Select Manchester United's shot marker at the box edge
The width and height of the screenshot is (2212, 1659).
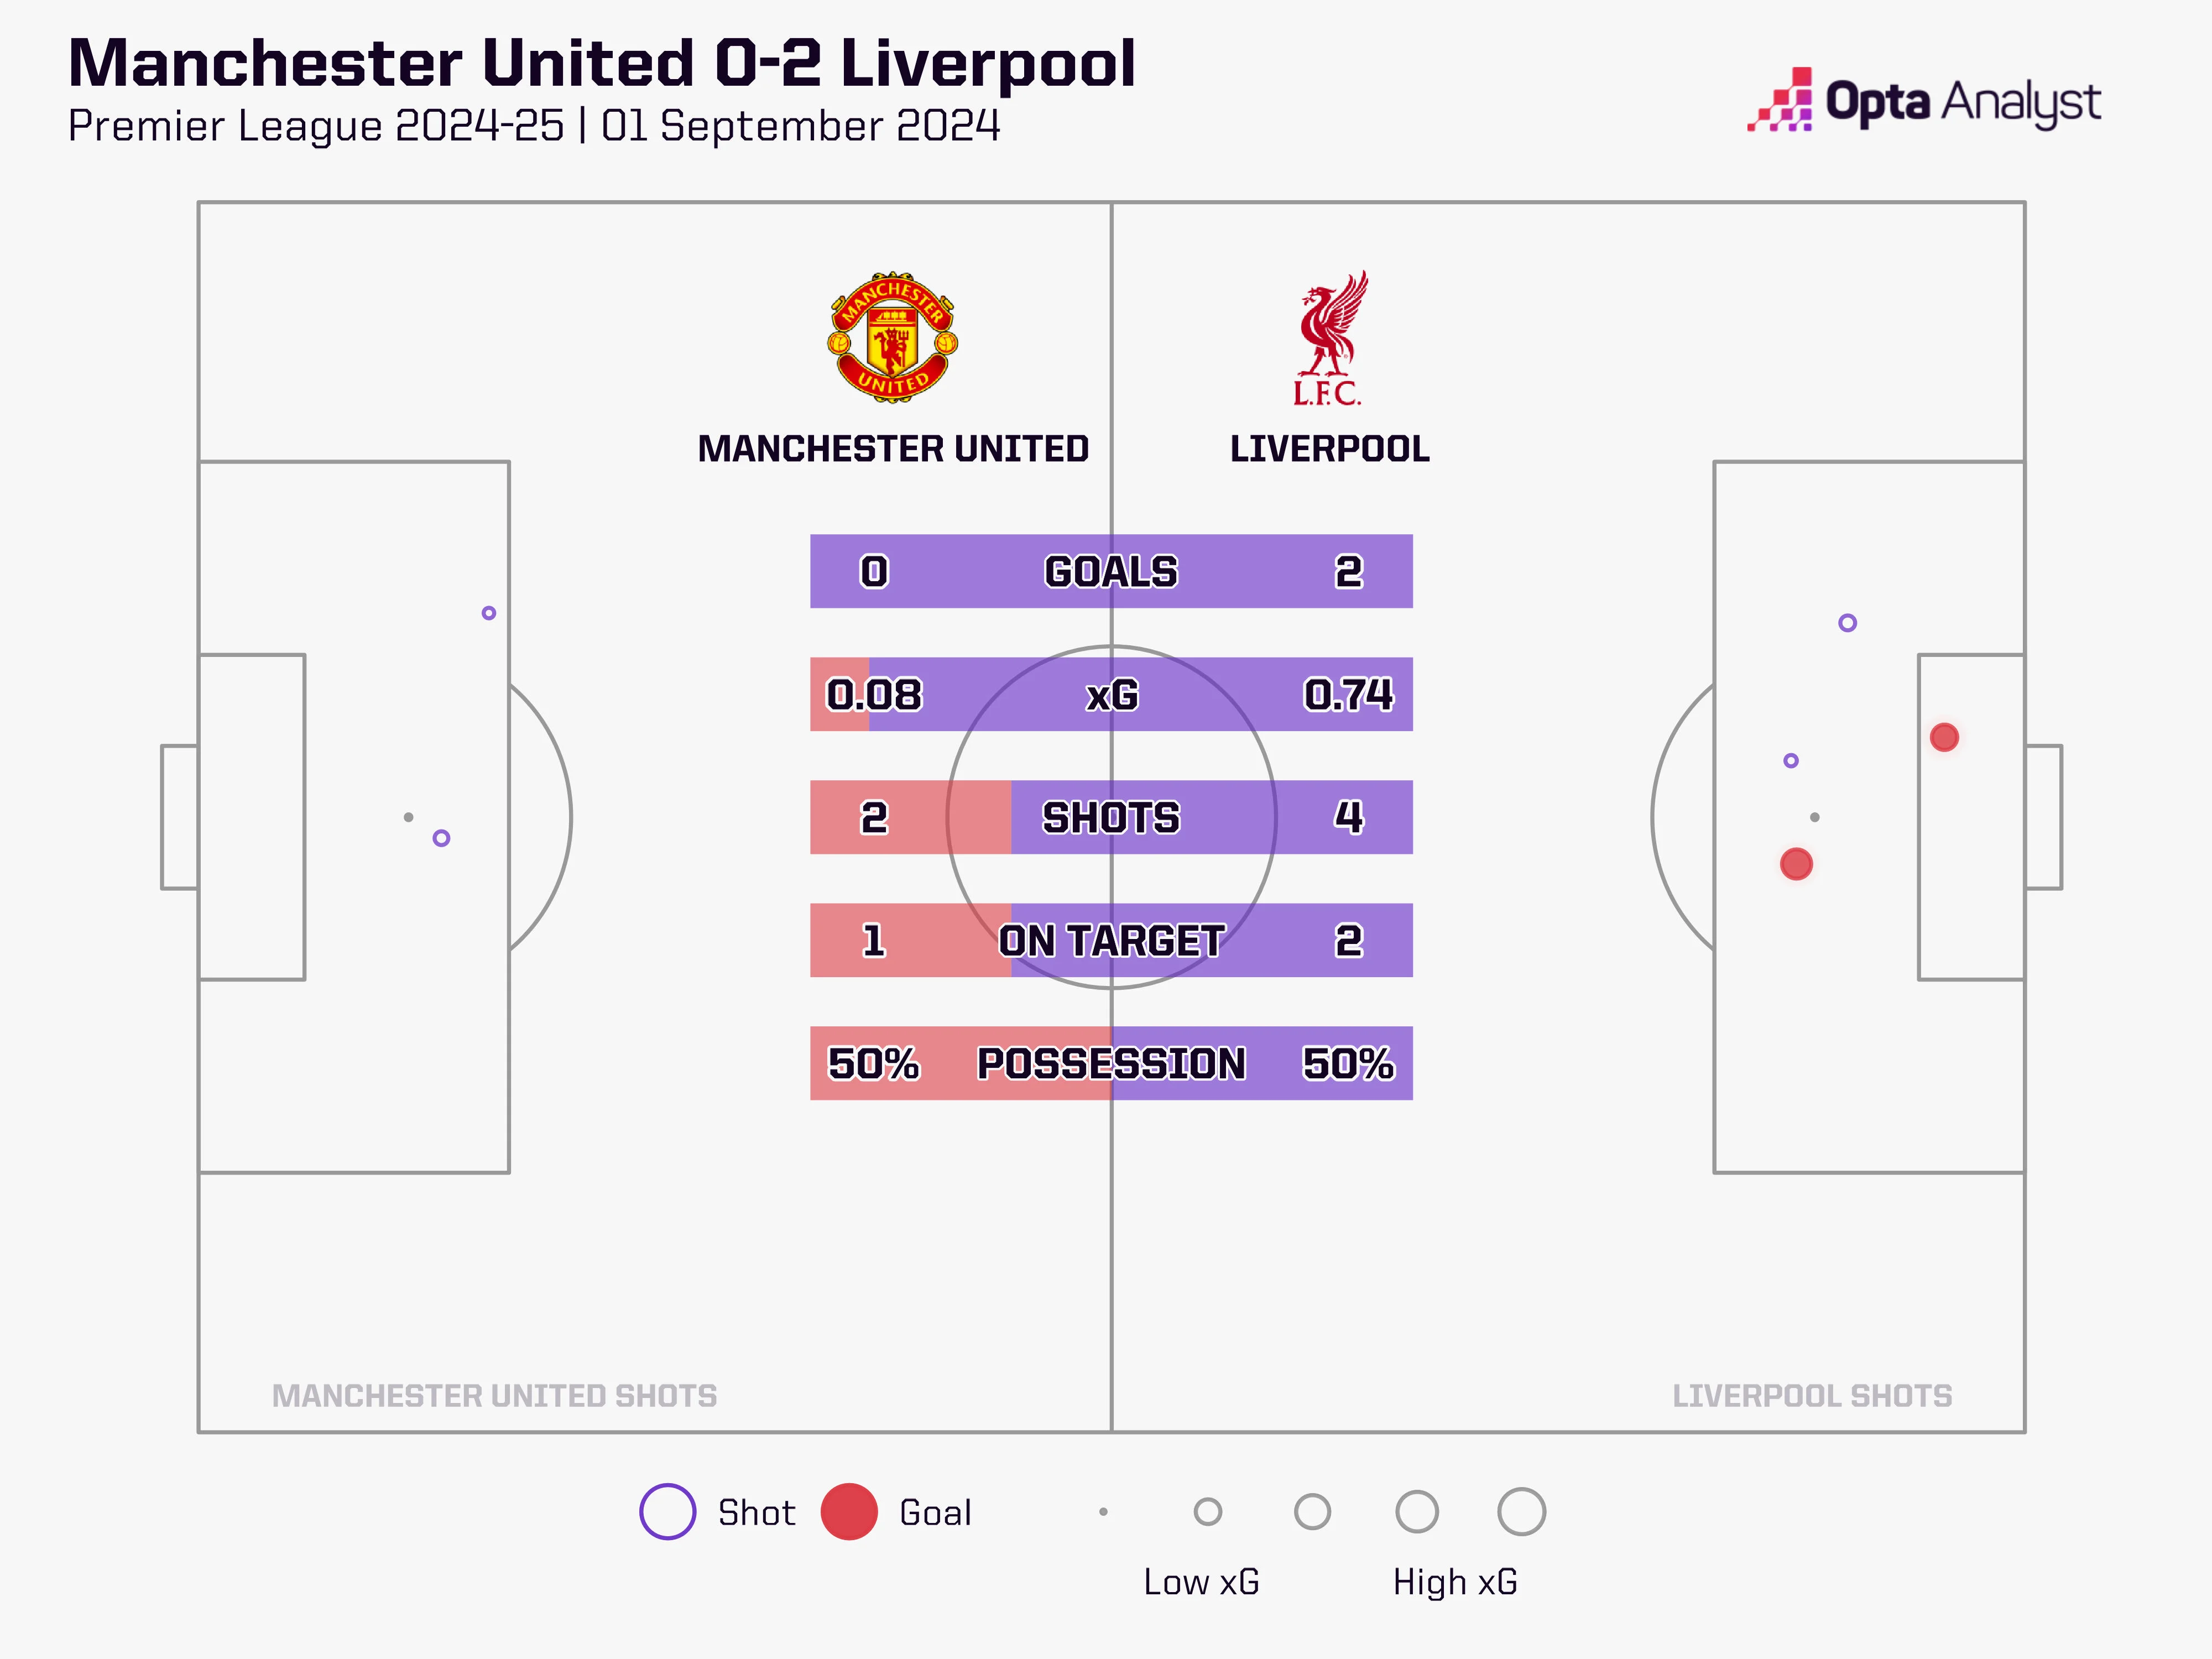click(489, 613)
